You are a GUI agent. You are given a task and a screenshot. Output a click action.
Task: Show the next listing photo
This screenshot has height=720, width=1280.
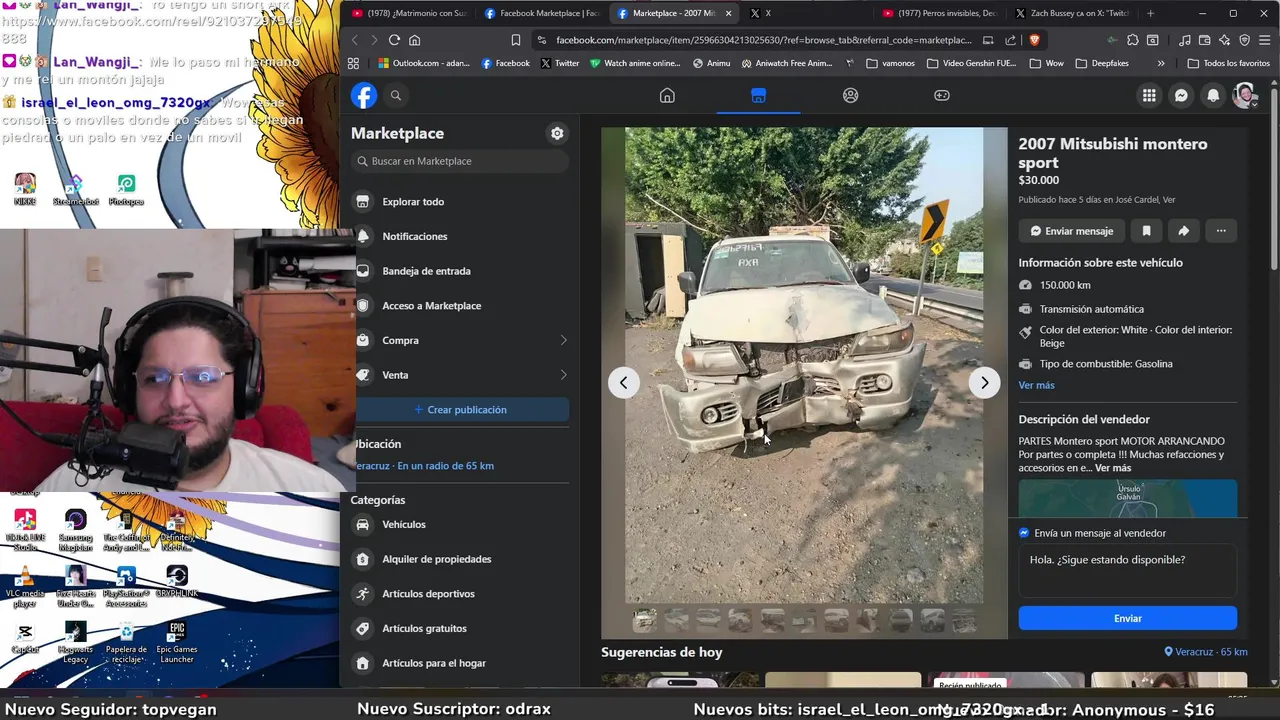click(985, 382)
